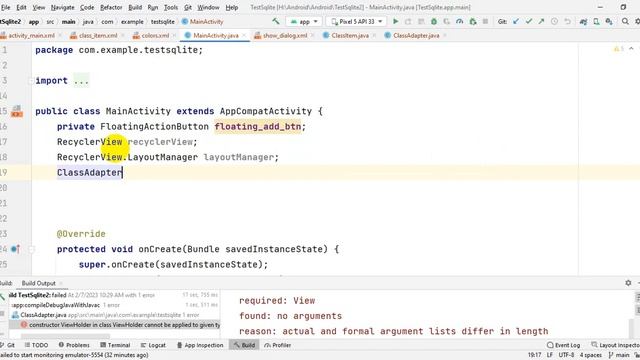This screenshot has width=640, height=360.
Task: Close the MainActivity.java tab
Action: 244,36
